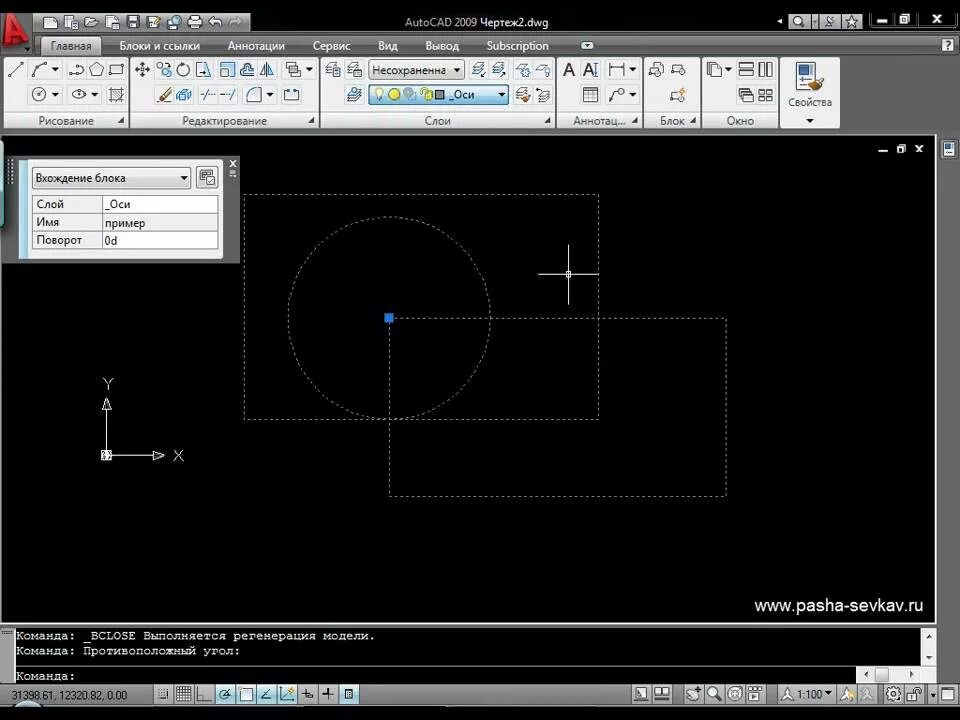Click the yellow layer color swatch
The height and width of the screenshot is (720, 960).
coord(394,94)
